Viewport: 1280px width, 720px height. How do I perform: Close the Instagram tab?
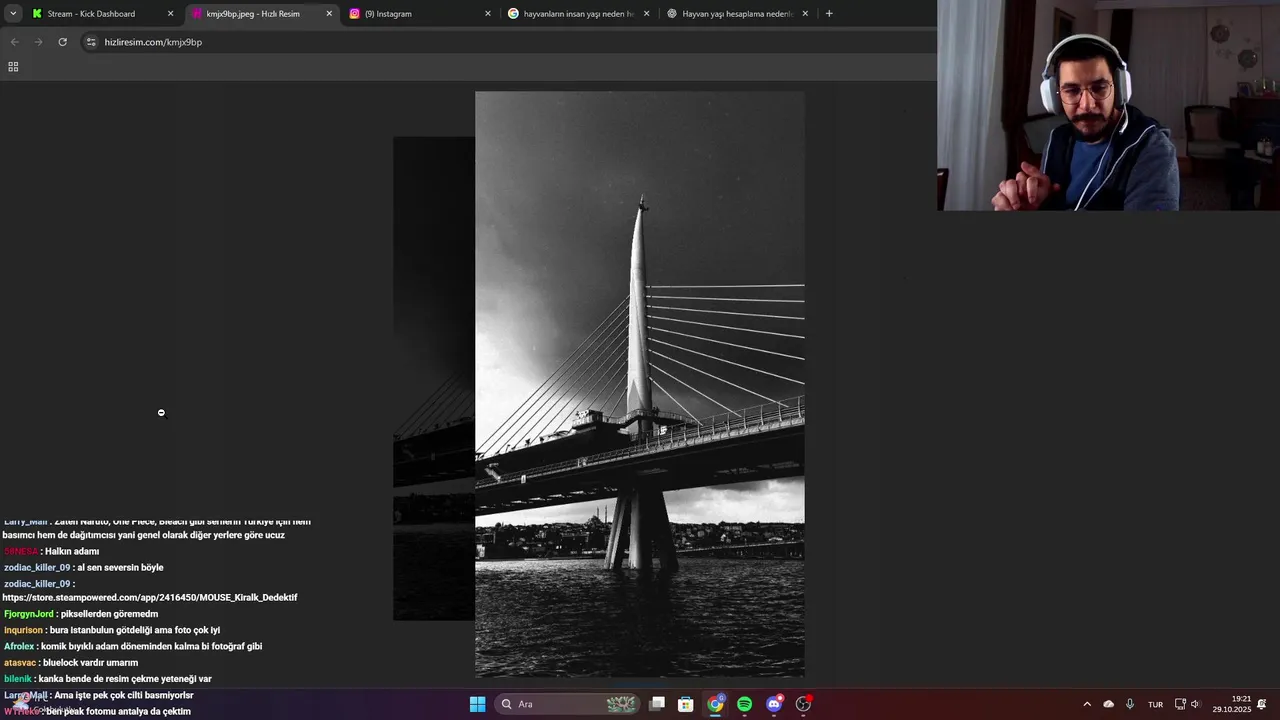tap(488, 14)
